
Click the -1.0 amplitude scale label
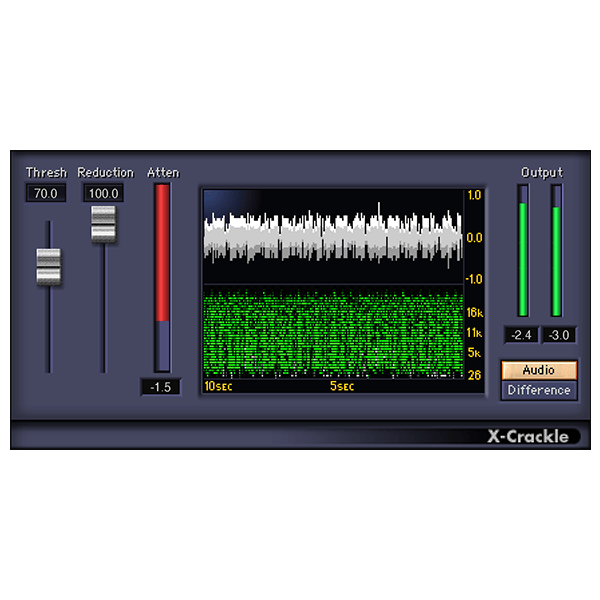[474, 279]
